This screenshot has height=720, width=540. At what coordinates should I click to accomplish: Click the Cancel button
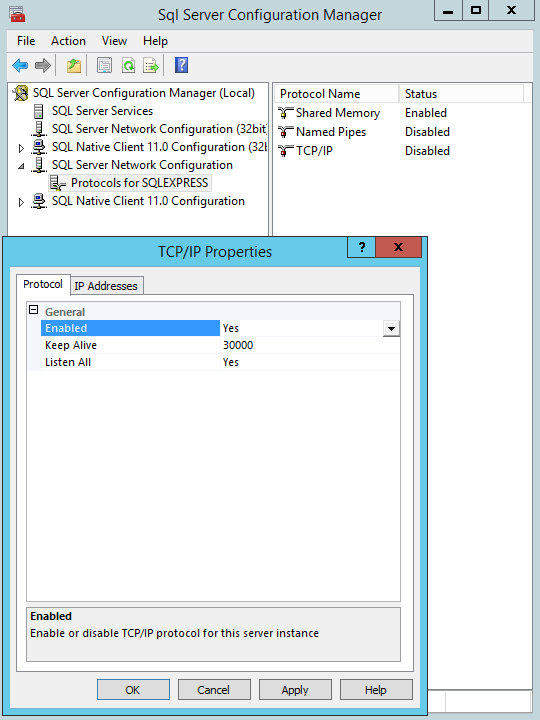(x=214, y=690)
